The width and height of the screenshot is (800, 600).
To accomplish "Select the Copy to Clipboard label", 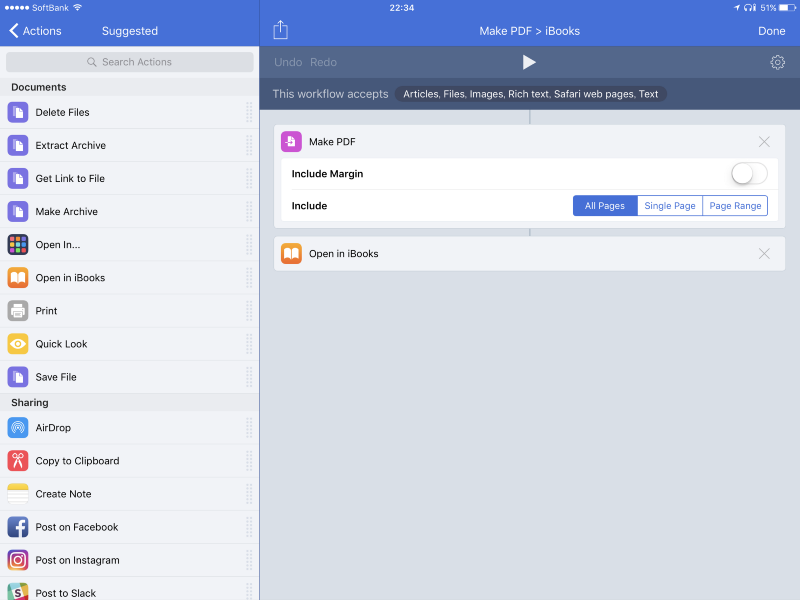I will (77, 461).
